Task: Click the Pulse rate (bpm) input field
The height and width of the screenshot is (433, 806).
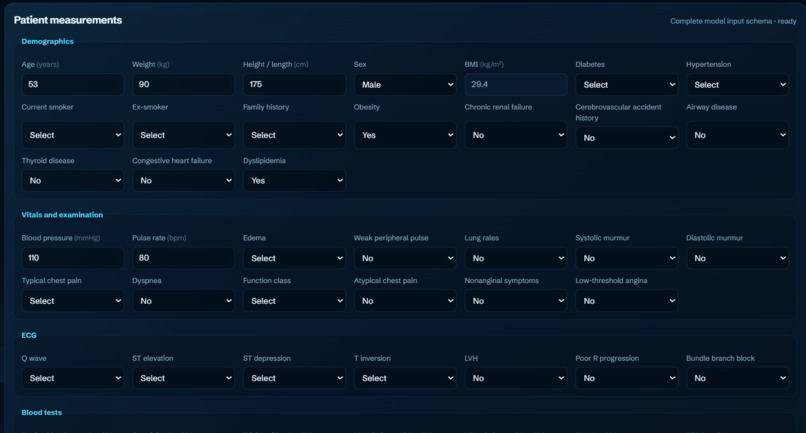Action: coord(183,258)
